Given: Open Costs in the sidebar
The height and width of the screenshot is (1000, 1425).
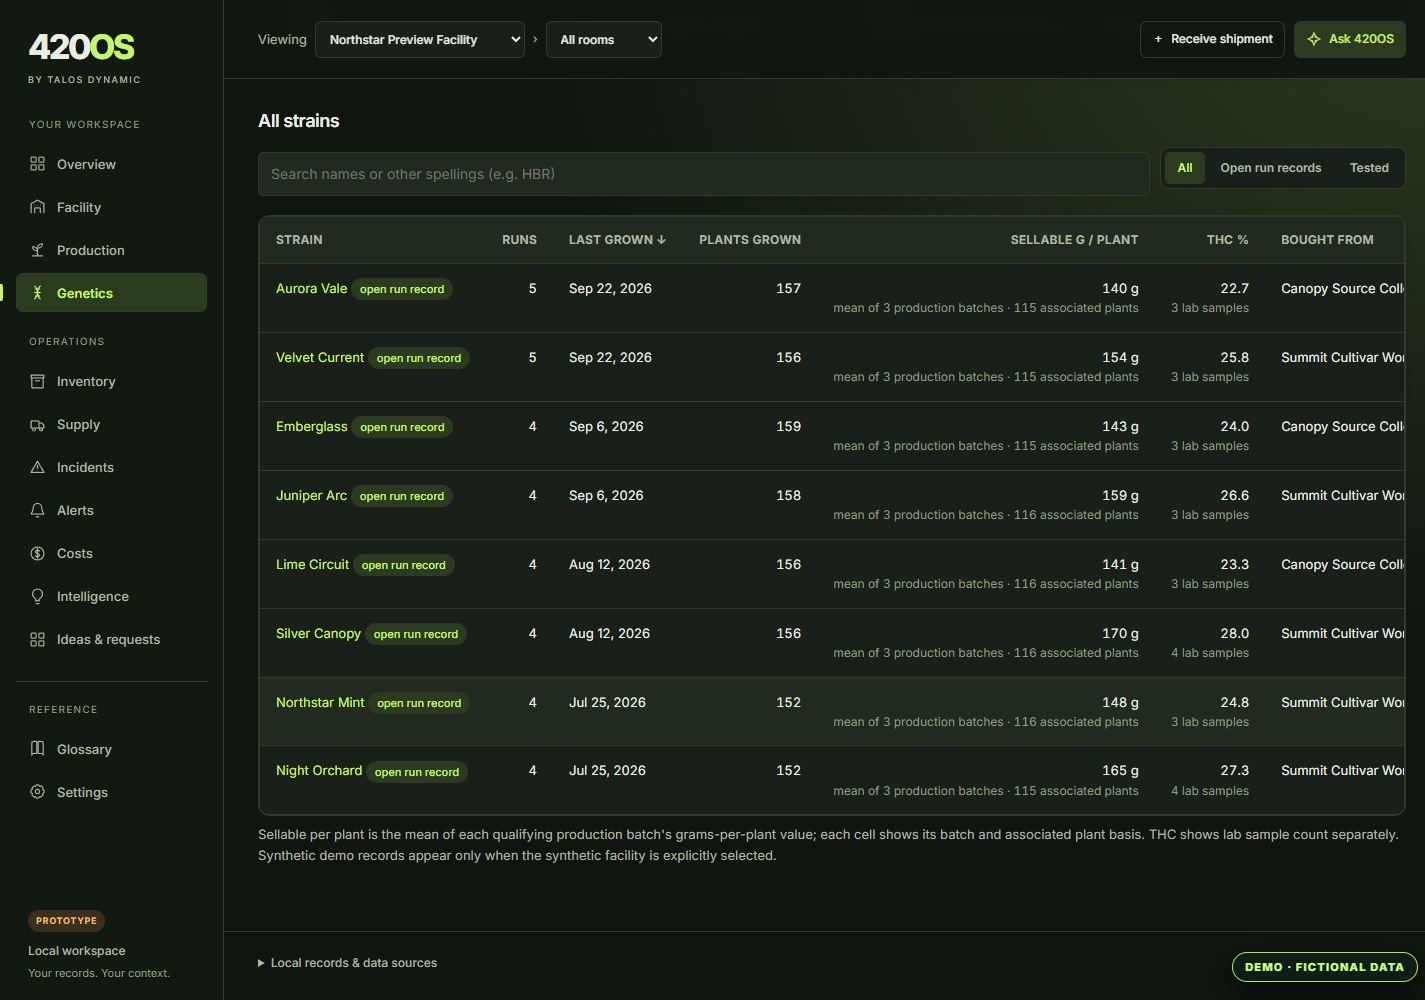Looking at the screenshot, I should coord(111,553).
